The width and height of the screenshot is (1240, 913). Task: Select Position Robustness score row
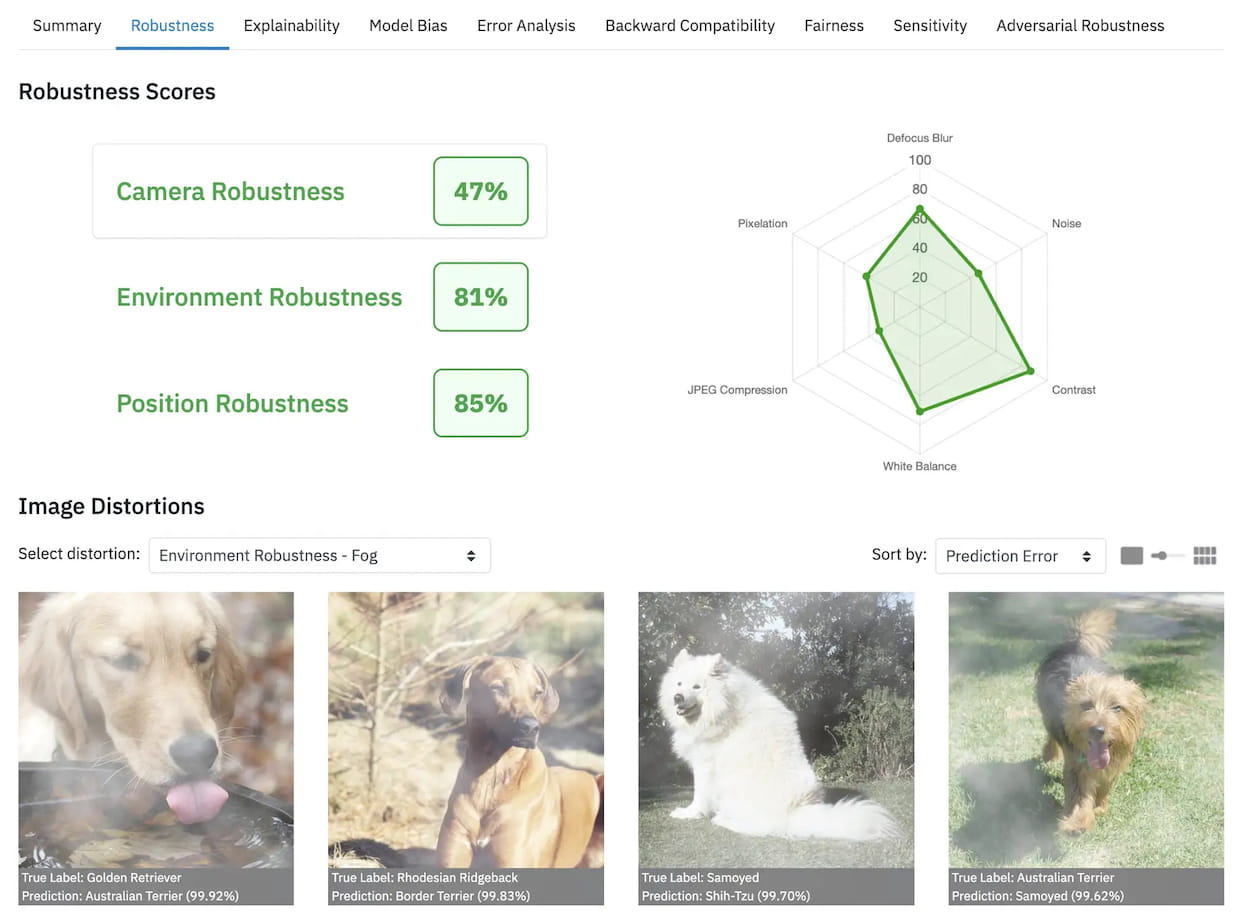click(320, 403)
